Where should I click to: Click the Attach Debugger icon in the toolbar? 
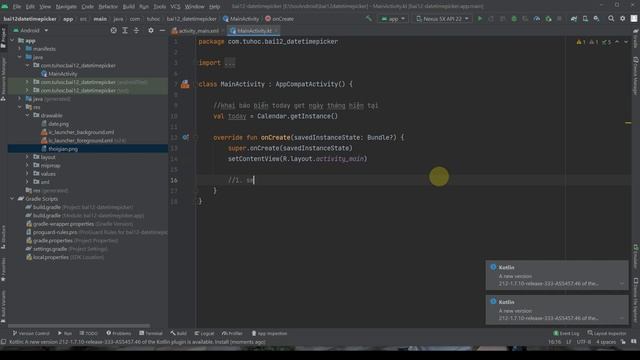tap(548, 19)
